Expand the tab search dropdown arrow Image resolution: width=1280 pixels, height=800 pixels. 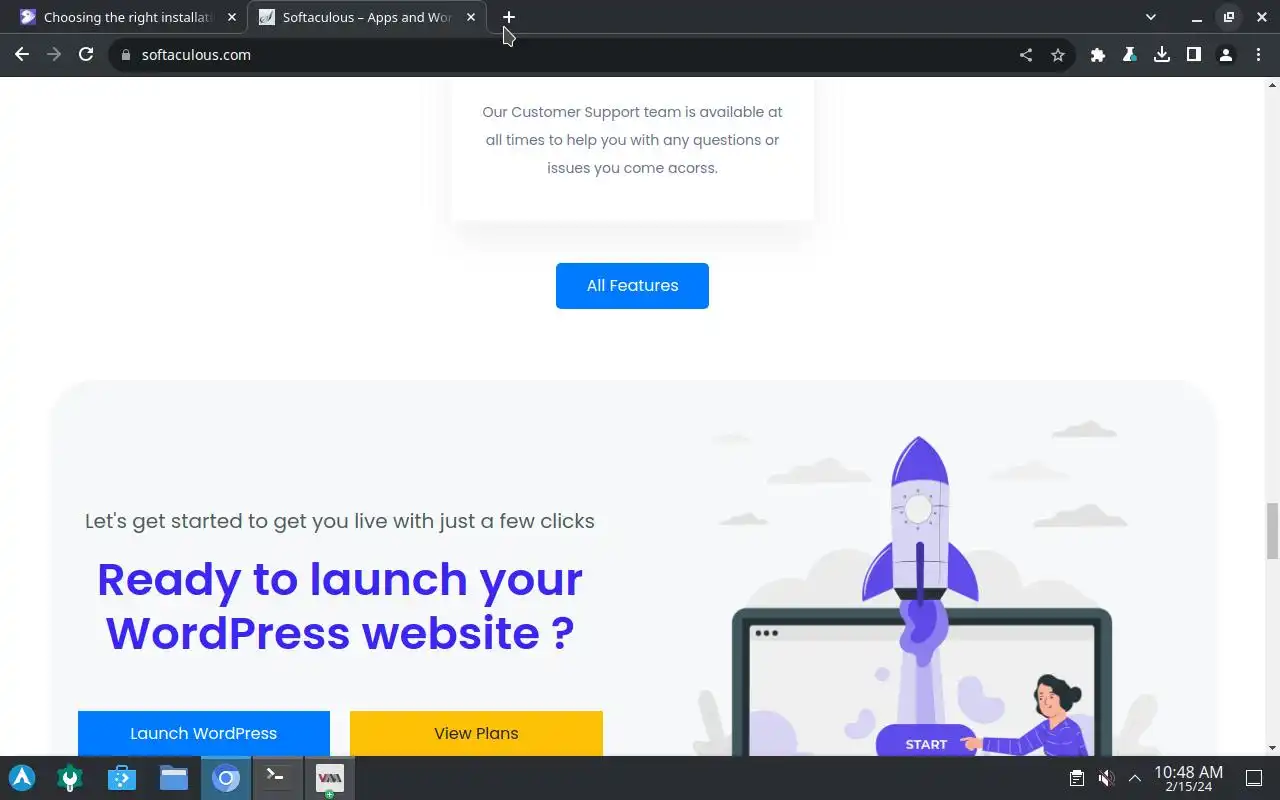pos(1151,17)
